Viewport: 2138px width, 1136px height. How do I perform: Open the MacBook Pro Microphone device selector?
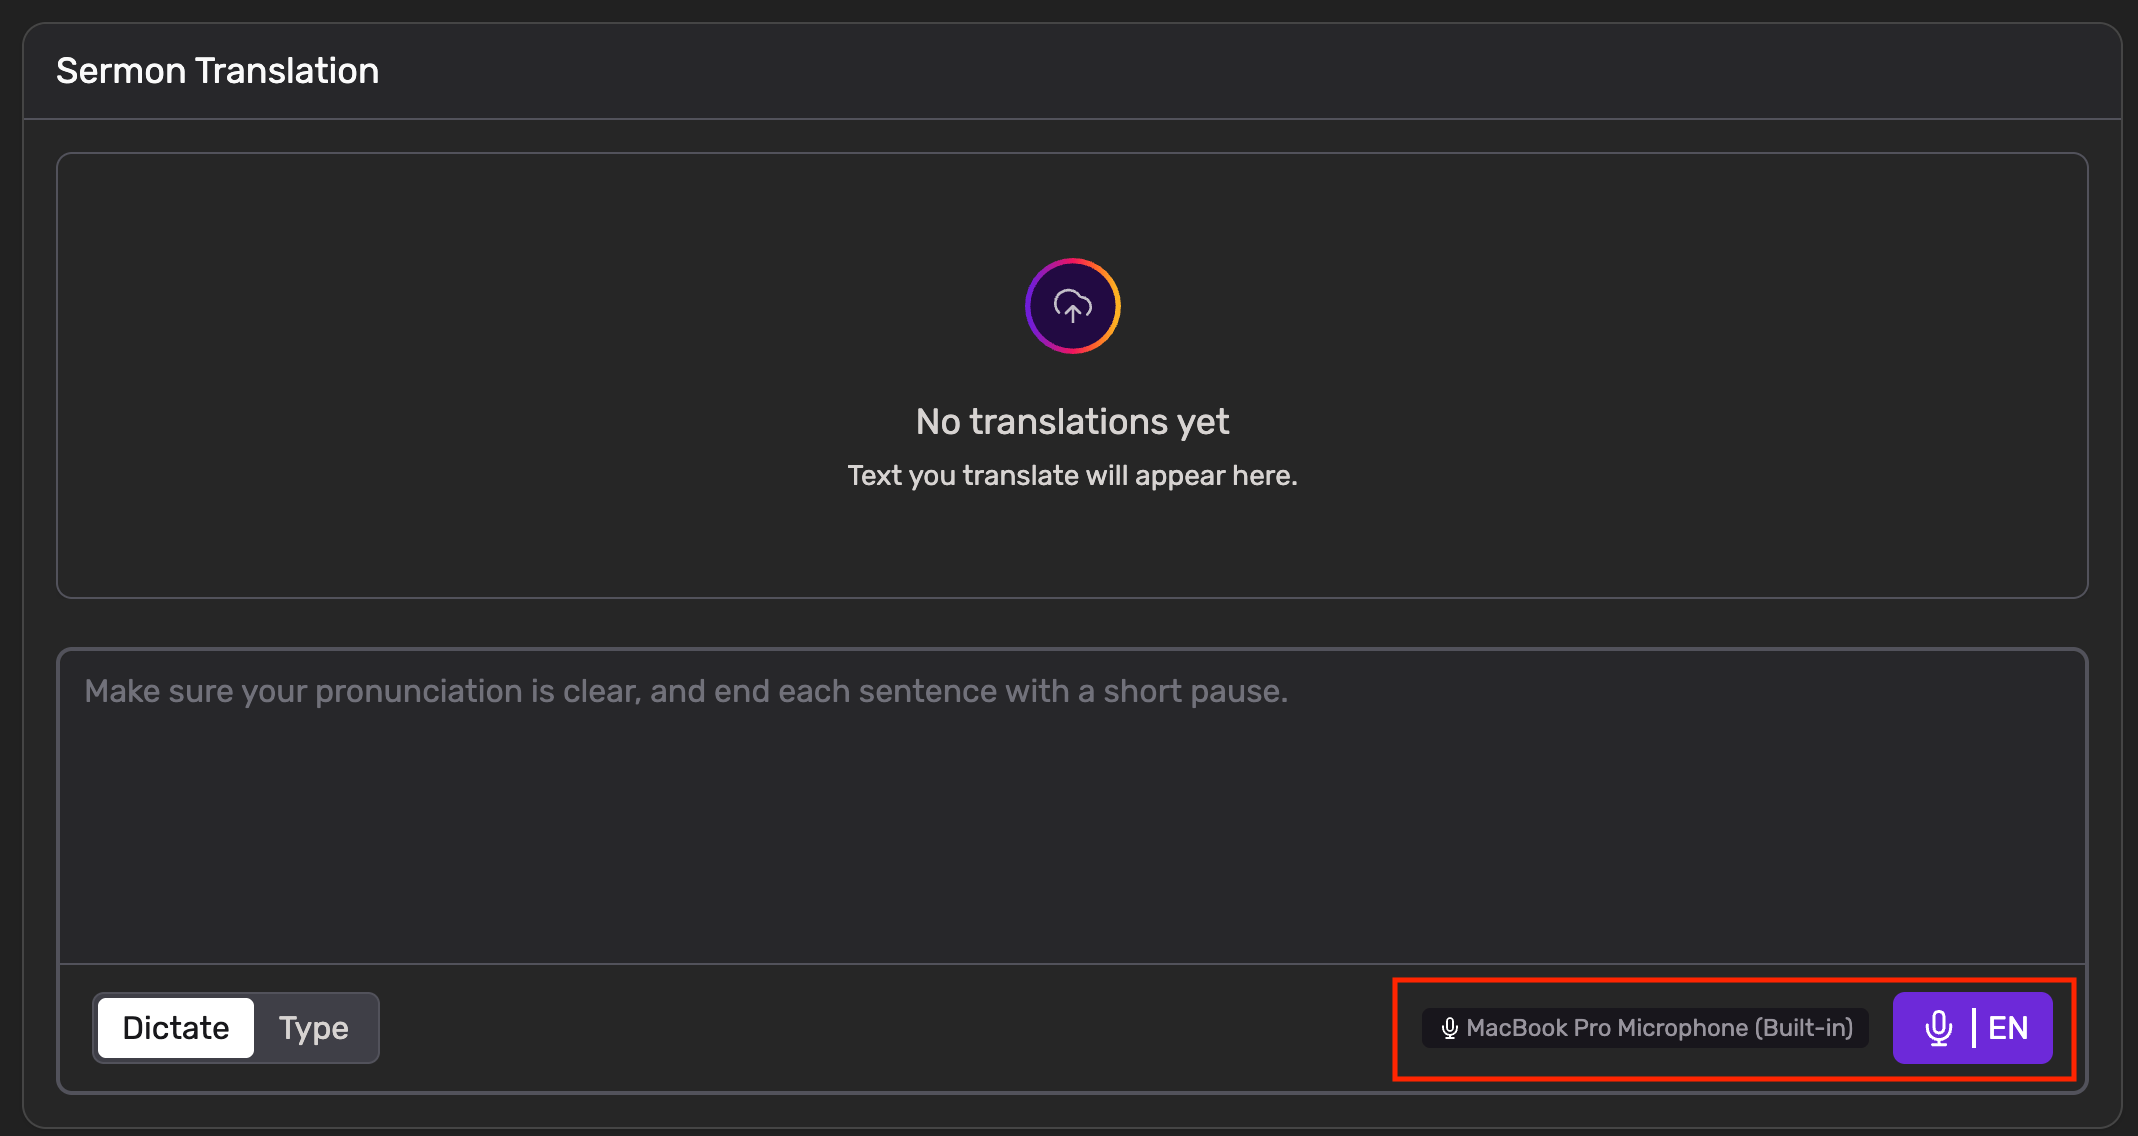[x=1645, y=1028]
